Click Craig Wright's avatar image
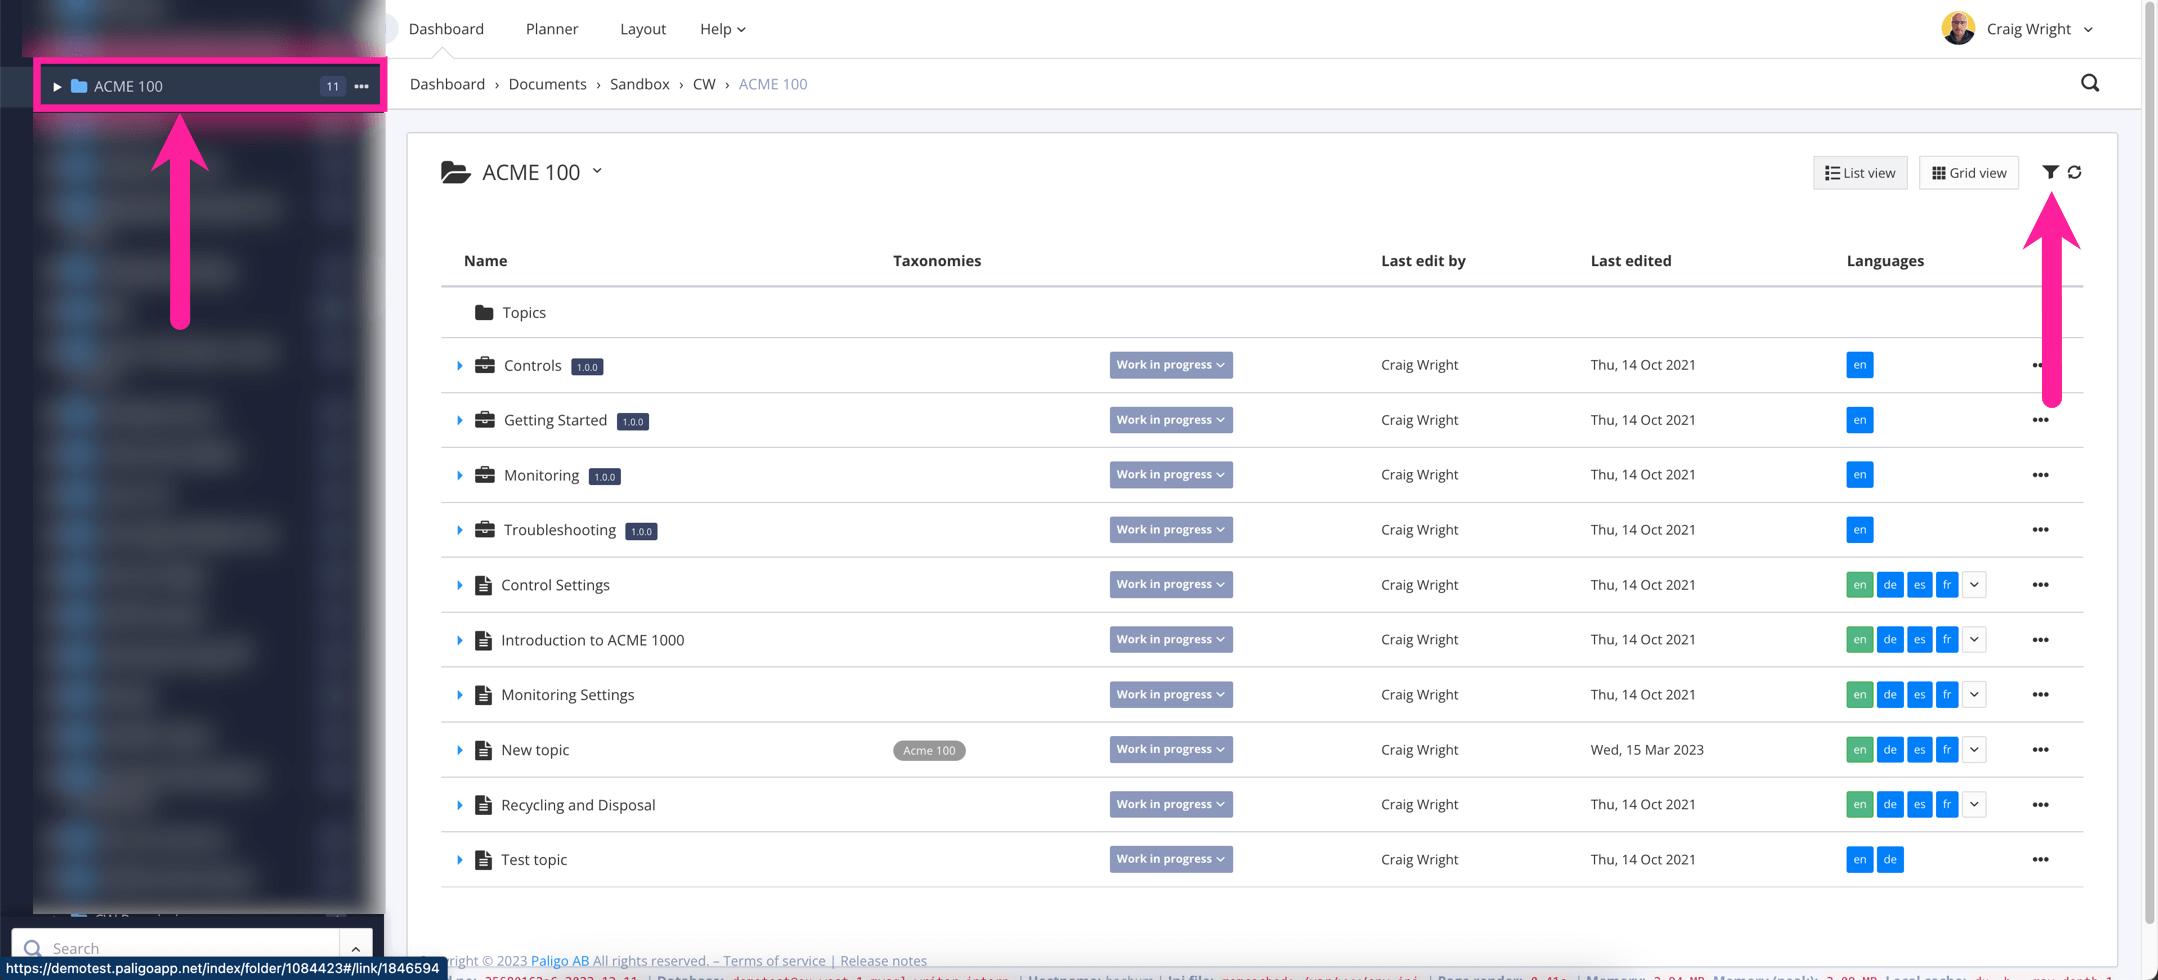This screenshot has height=980, width=2158. (x=1957, y=28)
